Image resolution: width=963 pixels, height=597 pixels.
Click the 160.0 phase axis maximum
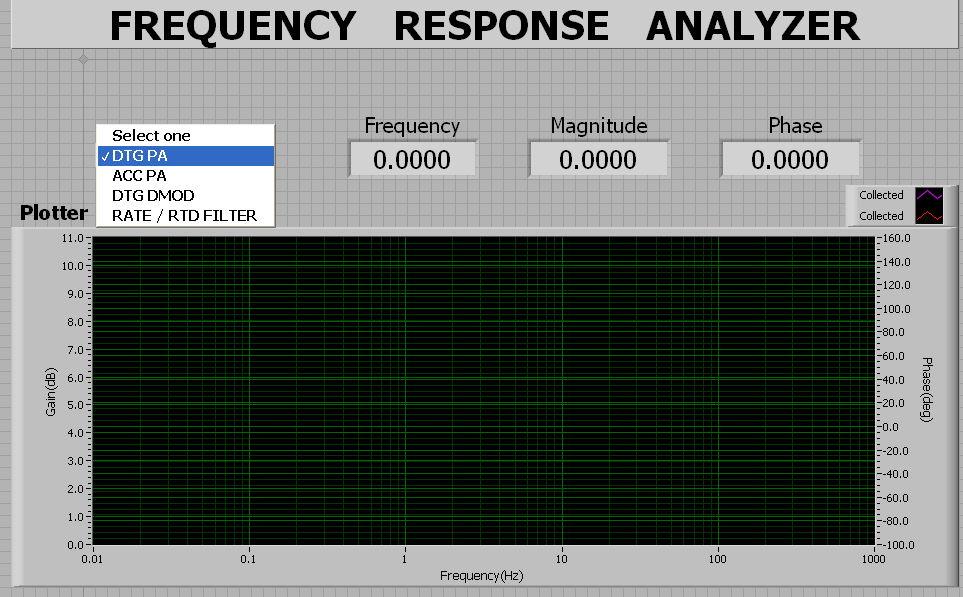click(x=897, y=238)
